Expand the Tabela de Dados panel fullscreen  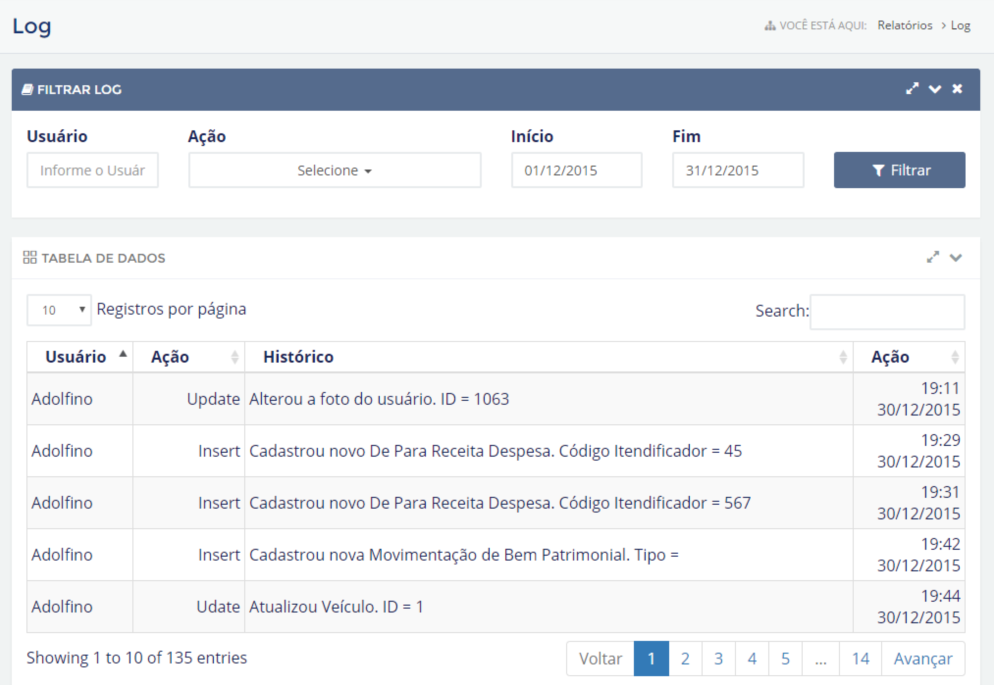coord(932,257)
